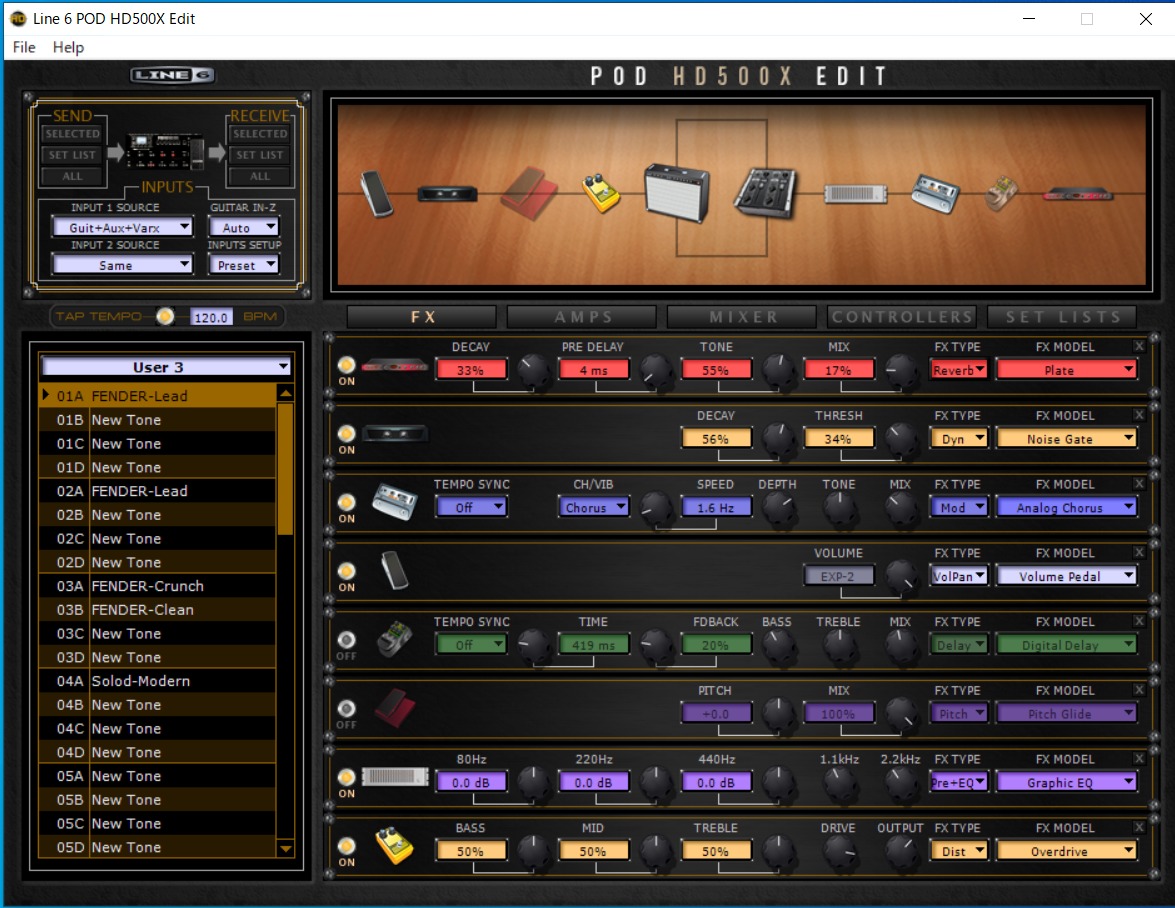Click the Overdrive pedal icon in FX row

pyautogui.click(x=394, y=846)
